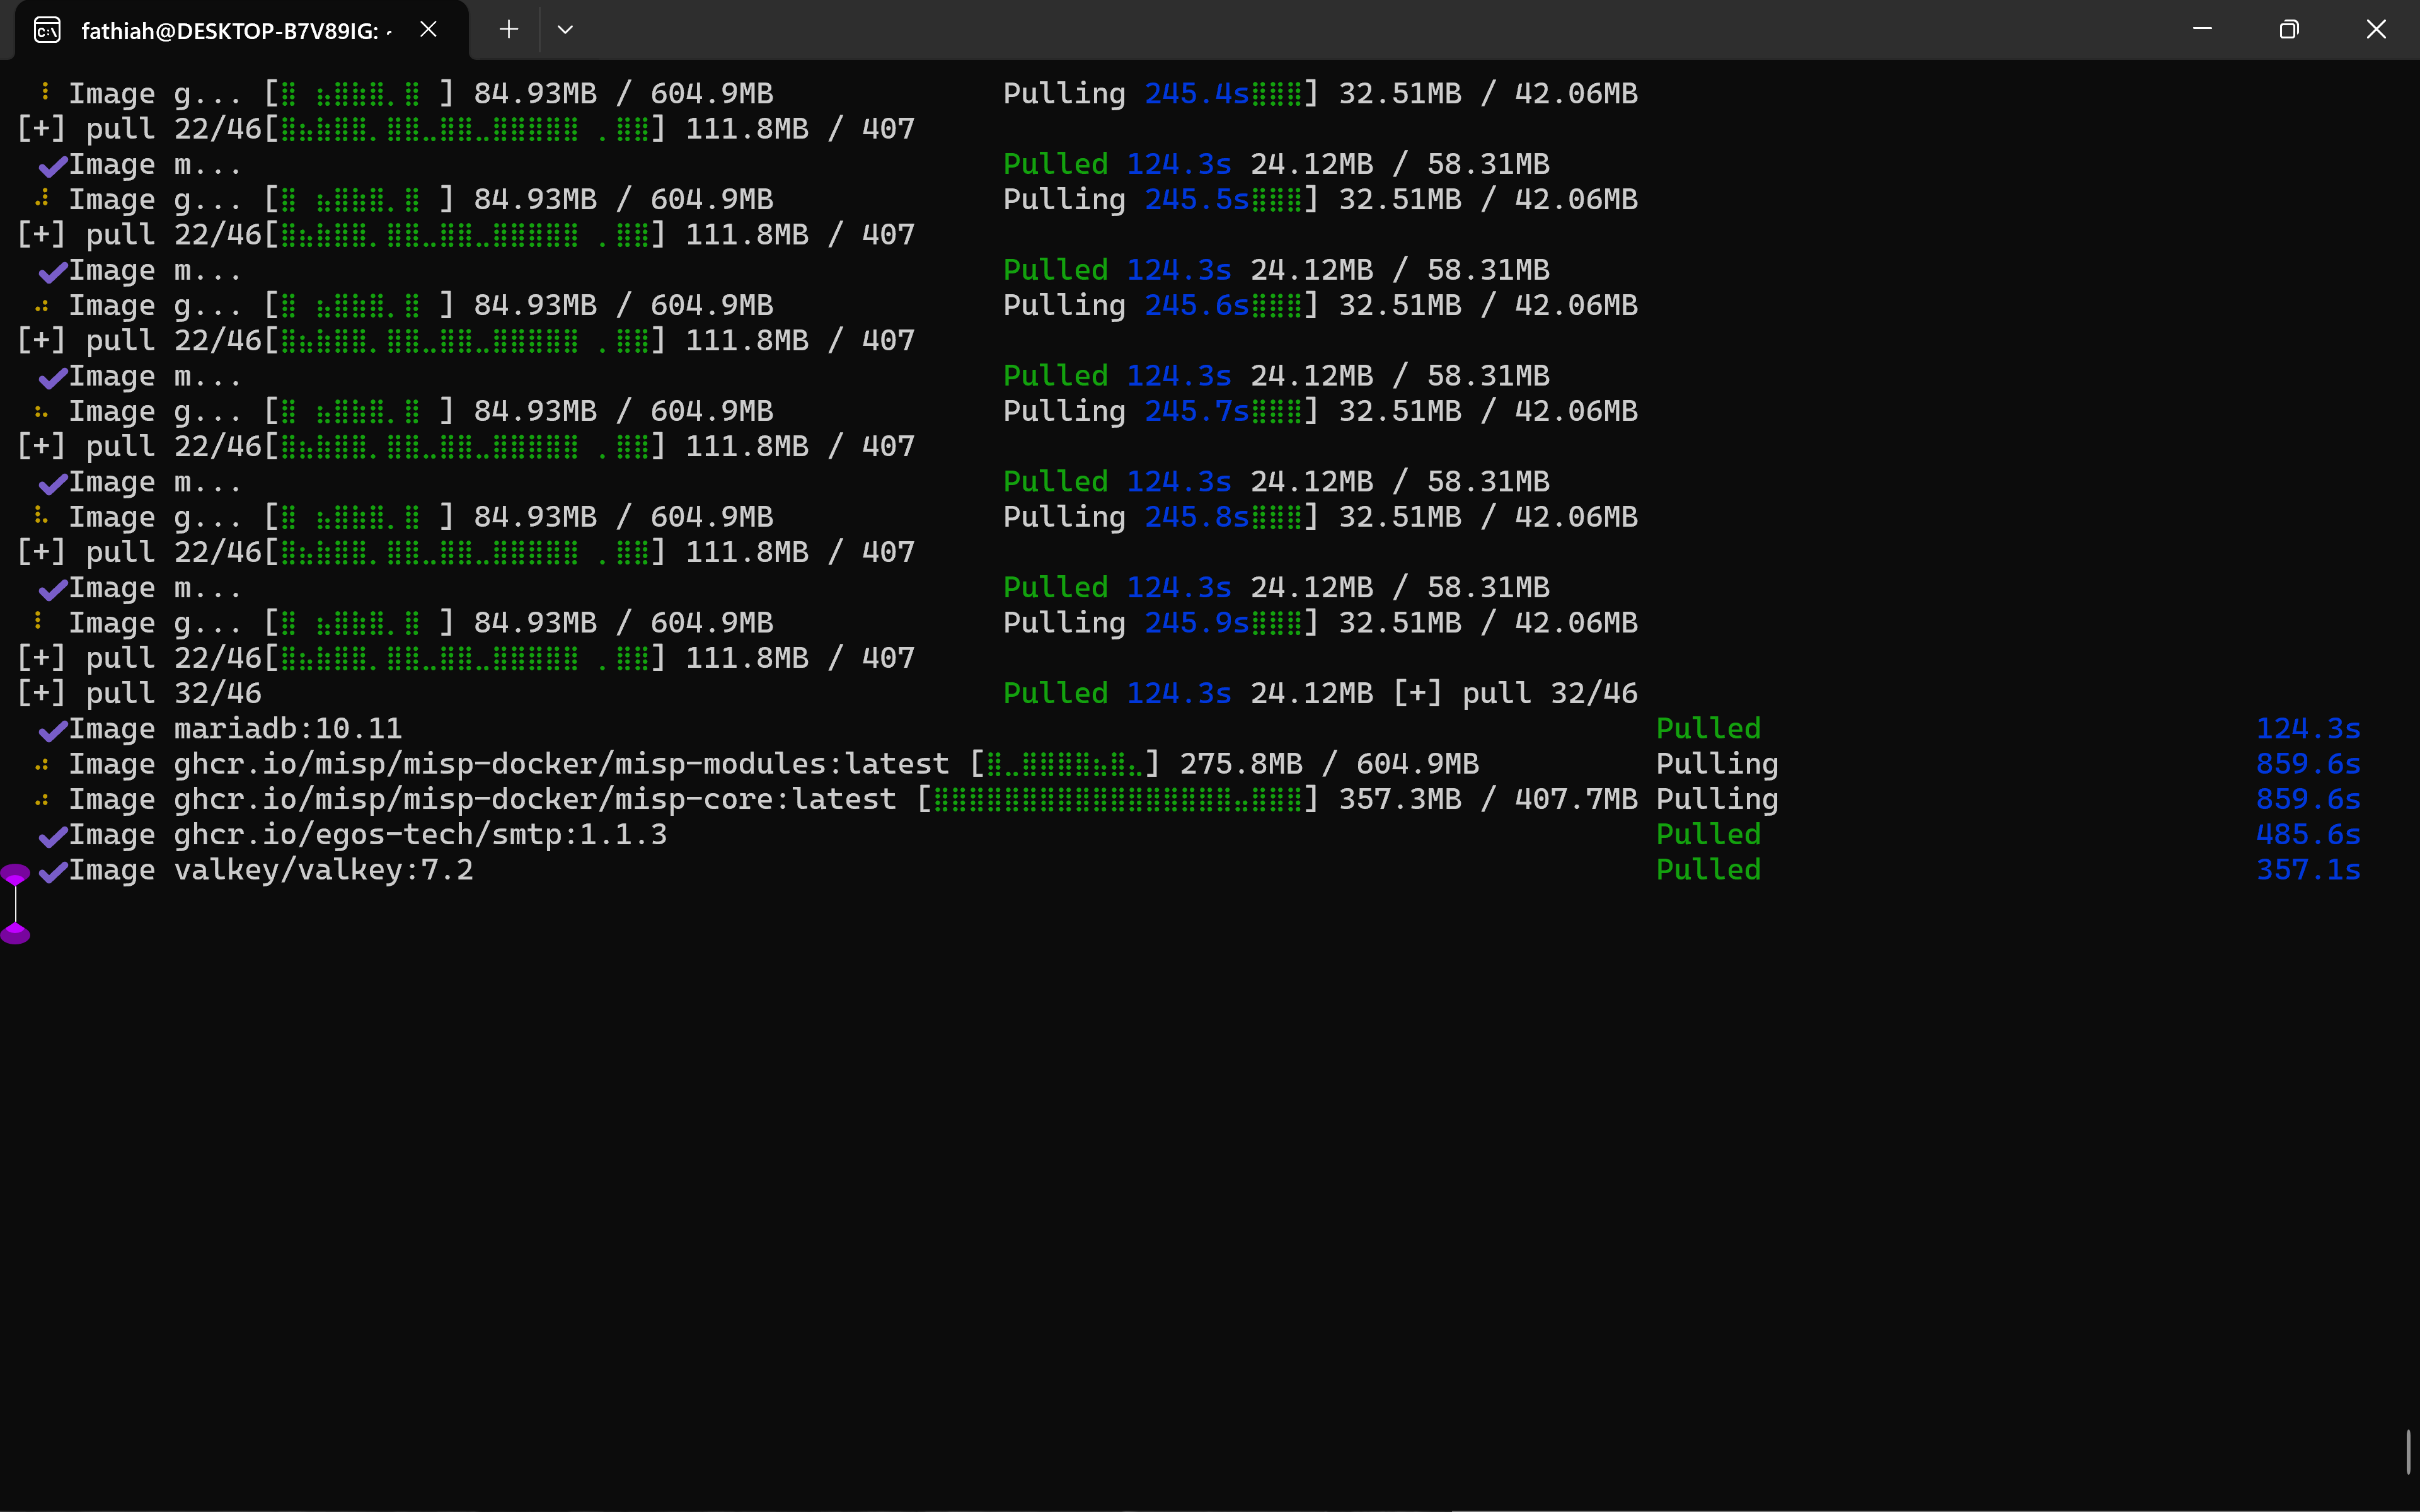This screenshot has width=2420, height=1512.
Task: Select the fathiah@DESKTOP-B7V89IG terminal tab
Action: [x=241, y=30]
